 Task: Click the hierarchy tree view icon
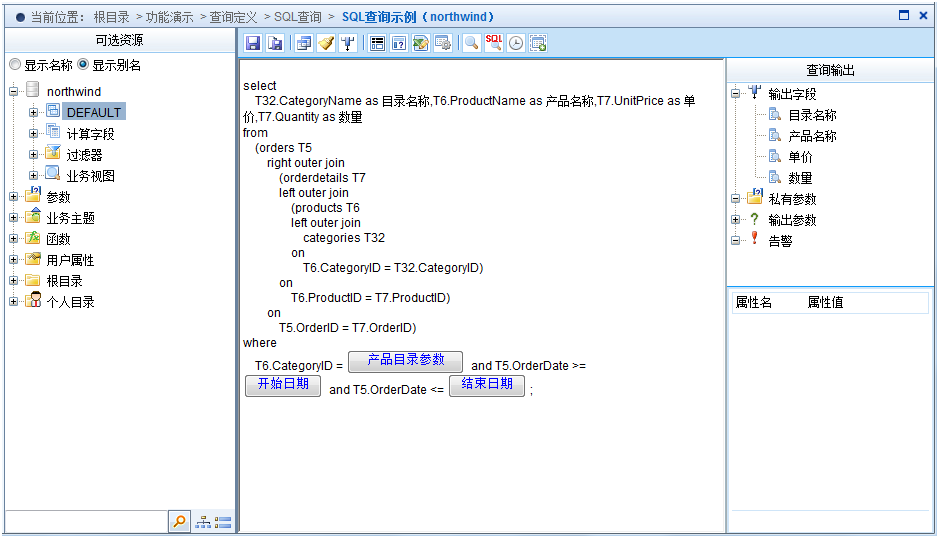204,522
